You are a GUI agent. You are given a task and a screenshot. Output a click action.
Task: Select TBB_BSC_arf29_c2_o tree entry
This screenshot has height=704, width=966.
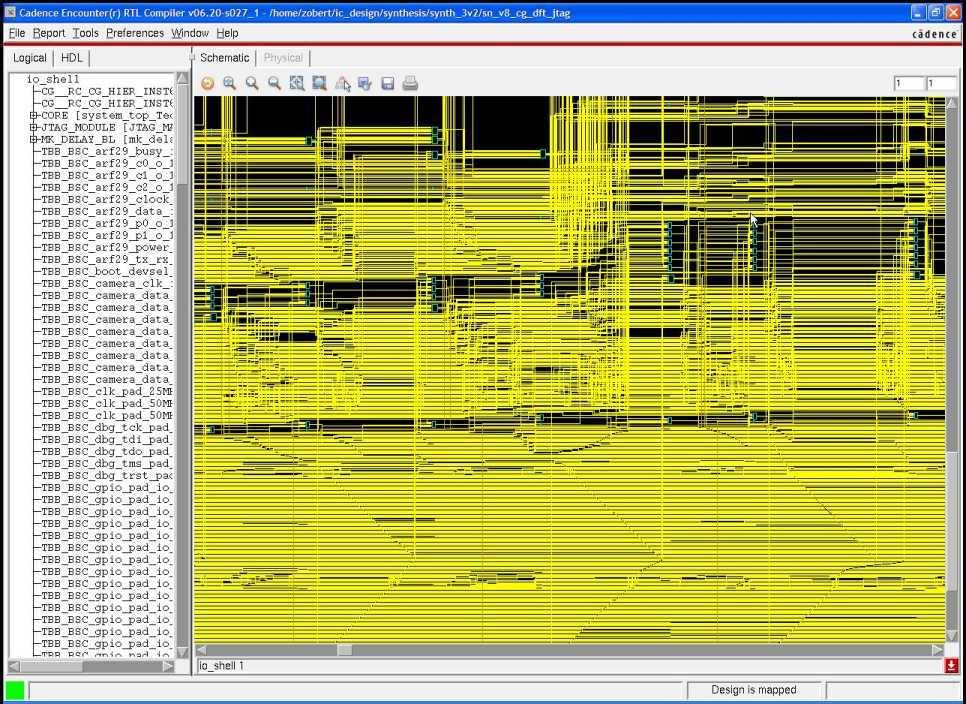tap(107, 187)
